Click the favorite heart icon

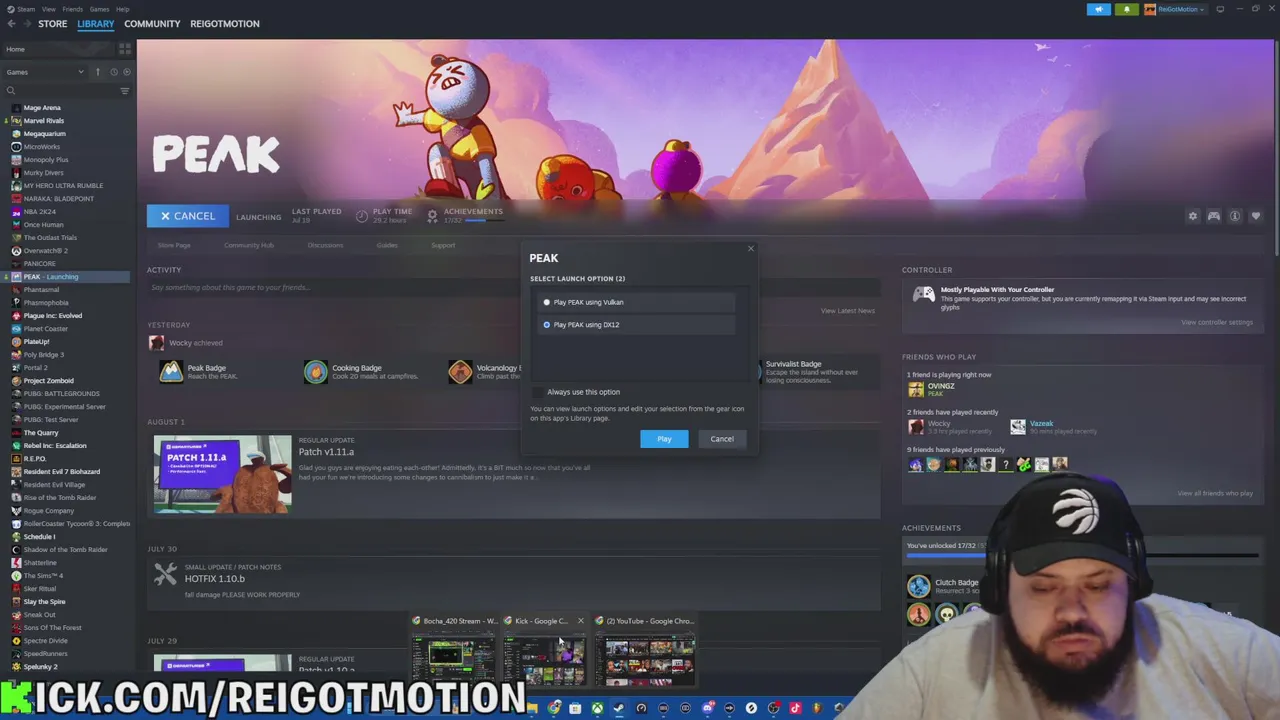point(1256,216)
